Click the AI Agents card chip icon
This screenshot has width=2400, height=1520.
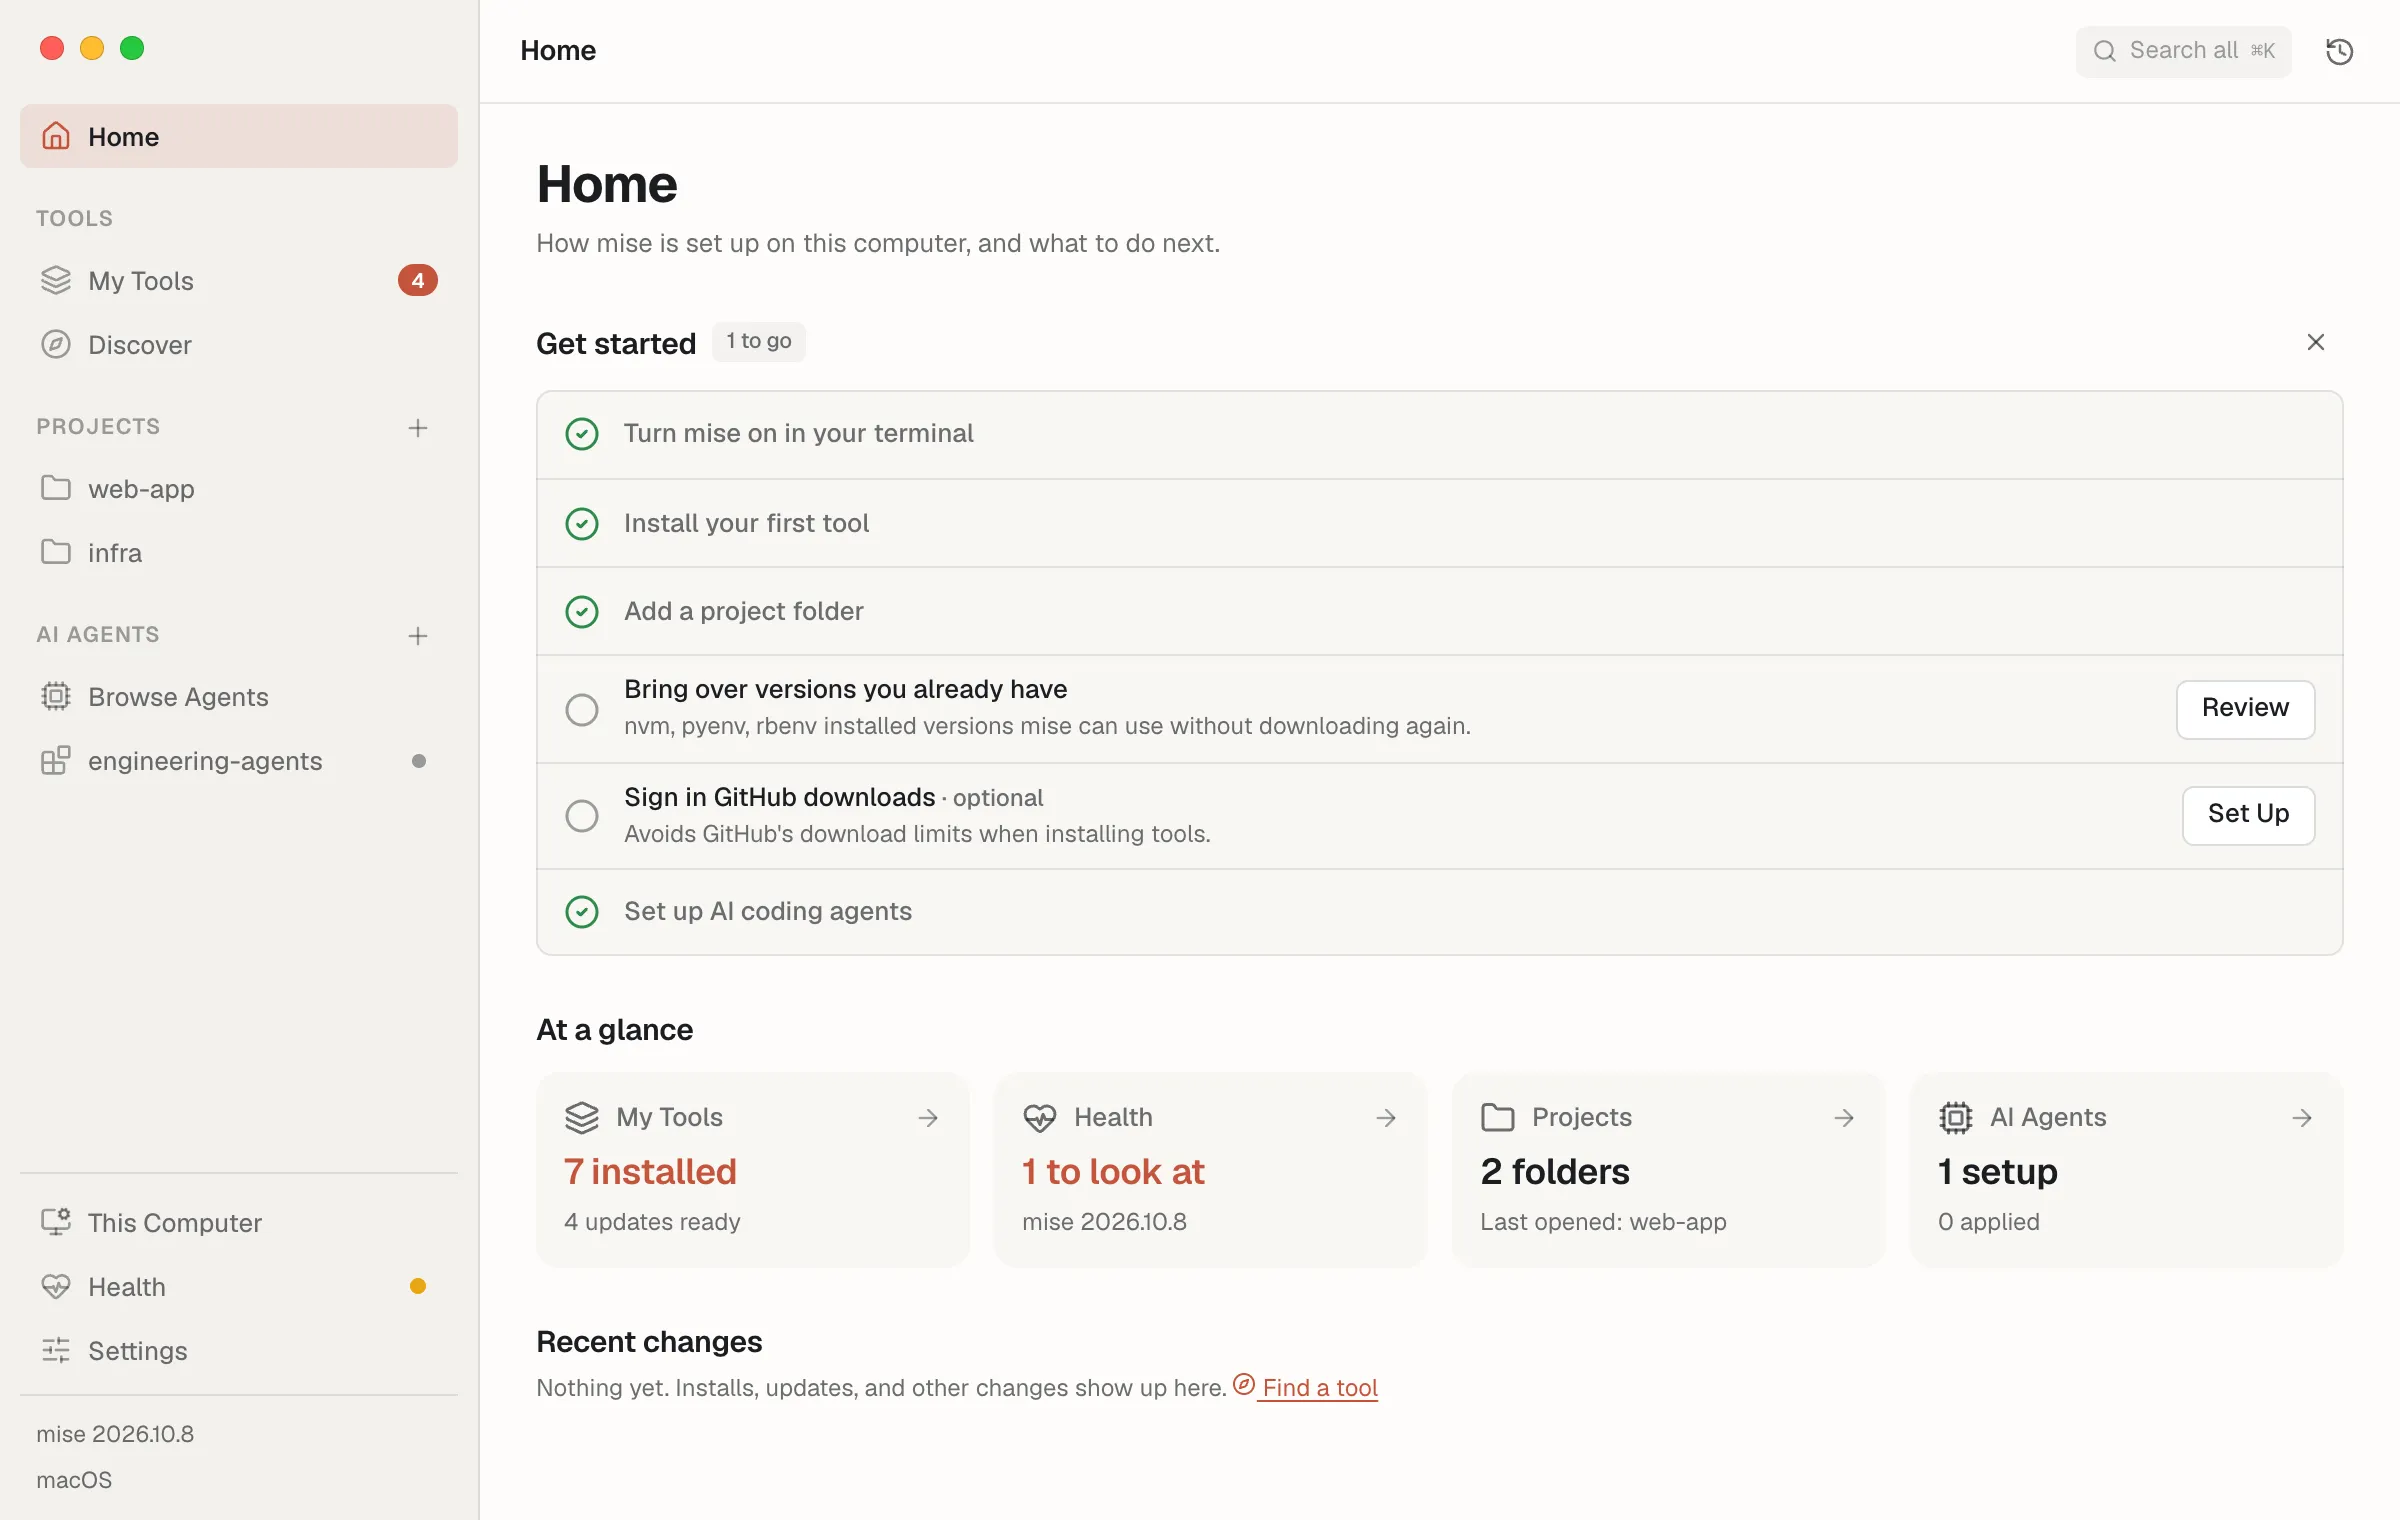tap(1956, 1117)
